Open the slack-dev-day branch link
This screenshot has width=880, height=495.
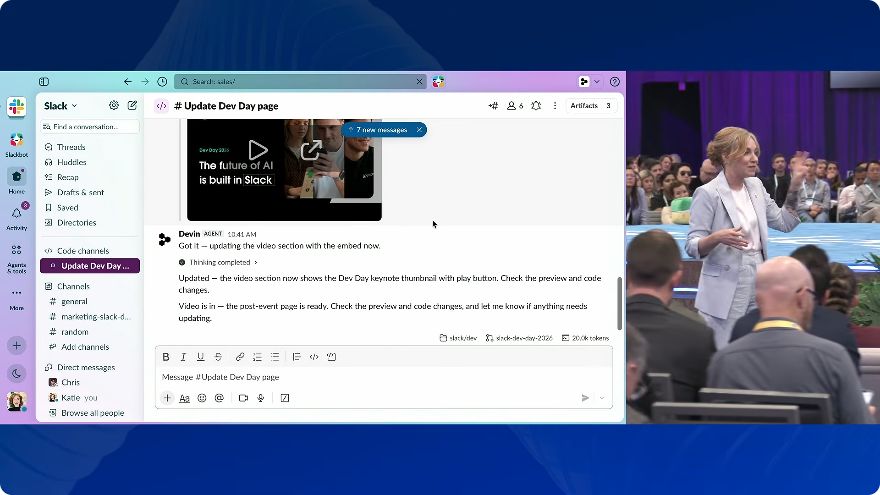click(519, 338)
